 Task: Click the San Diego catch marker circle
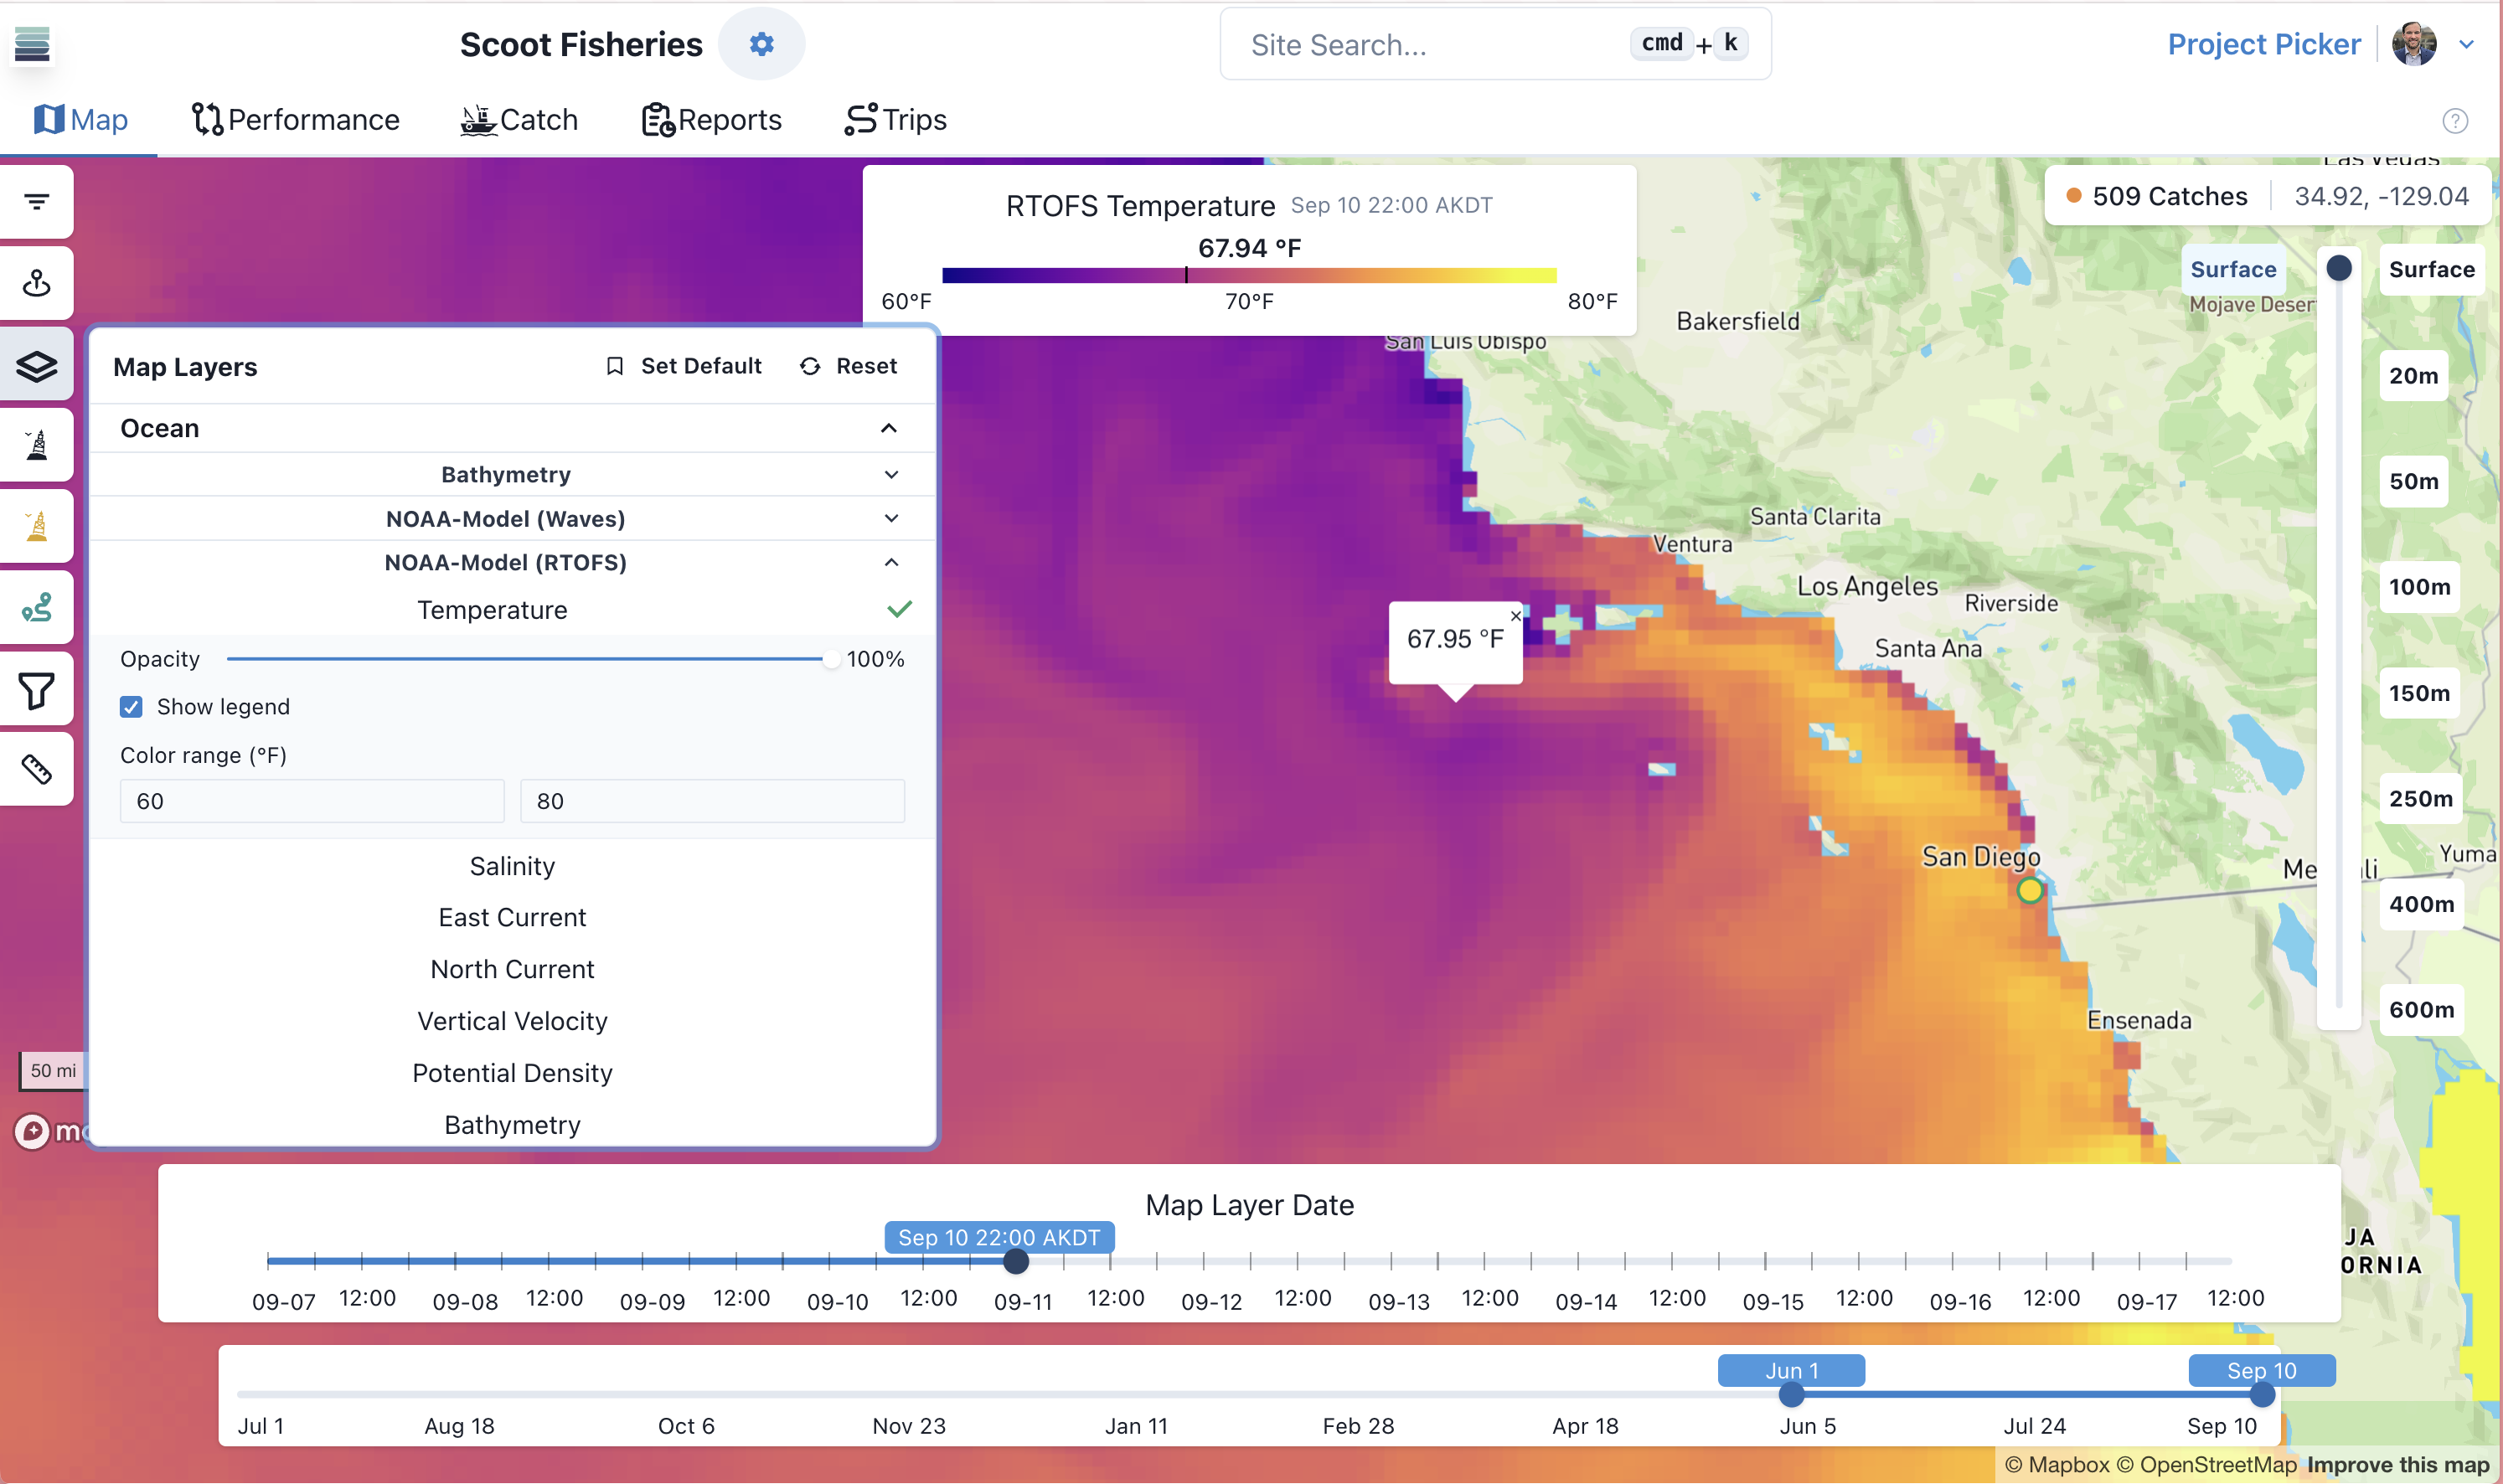point(2029,889)
